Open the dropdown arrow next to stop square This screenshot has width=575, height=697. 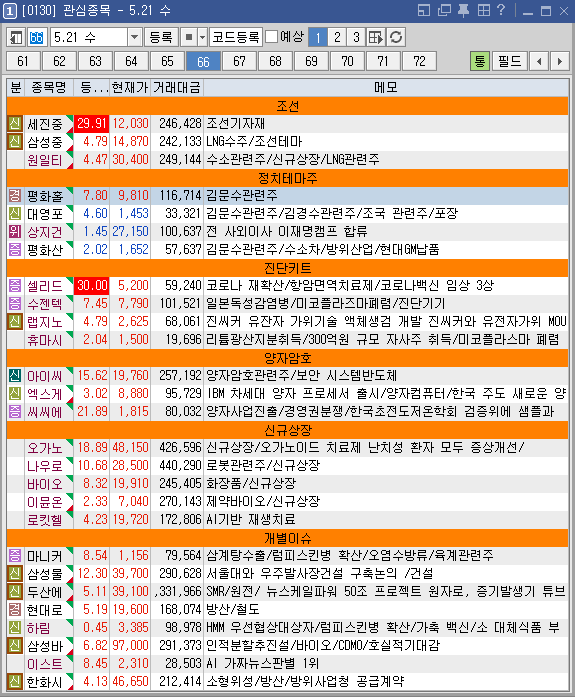[202, 37]
